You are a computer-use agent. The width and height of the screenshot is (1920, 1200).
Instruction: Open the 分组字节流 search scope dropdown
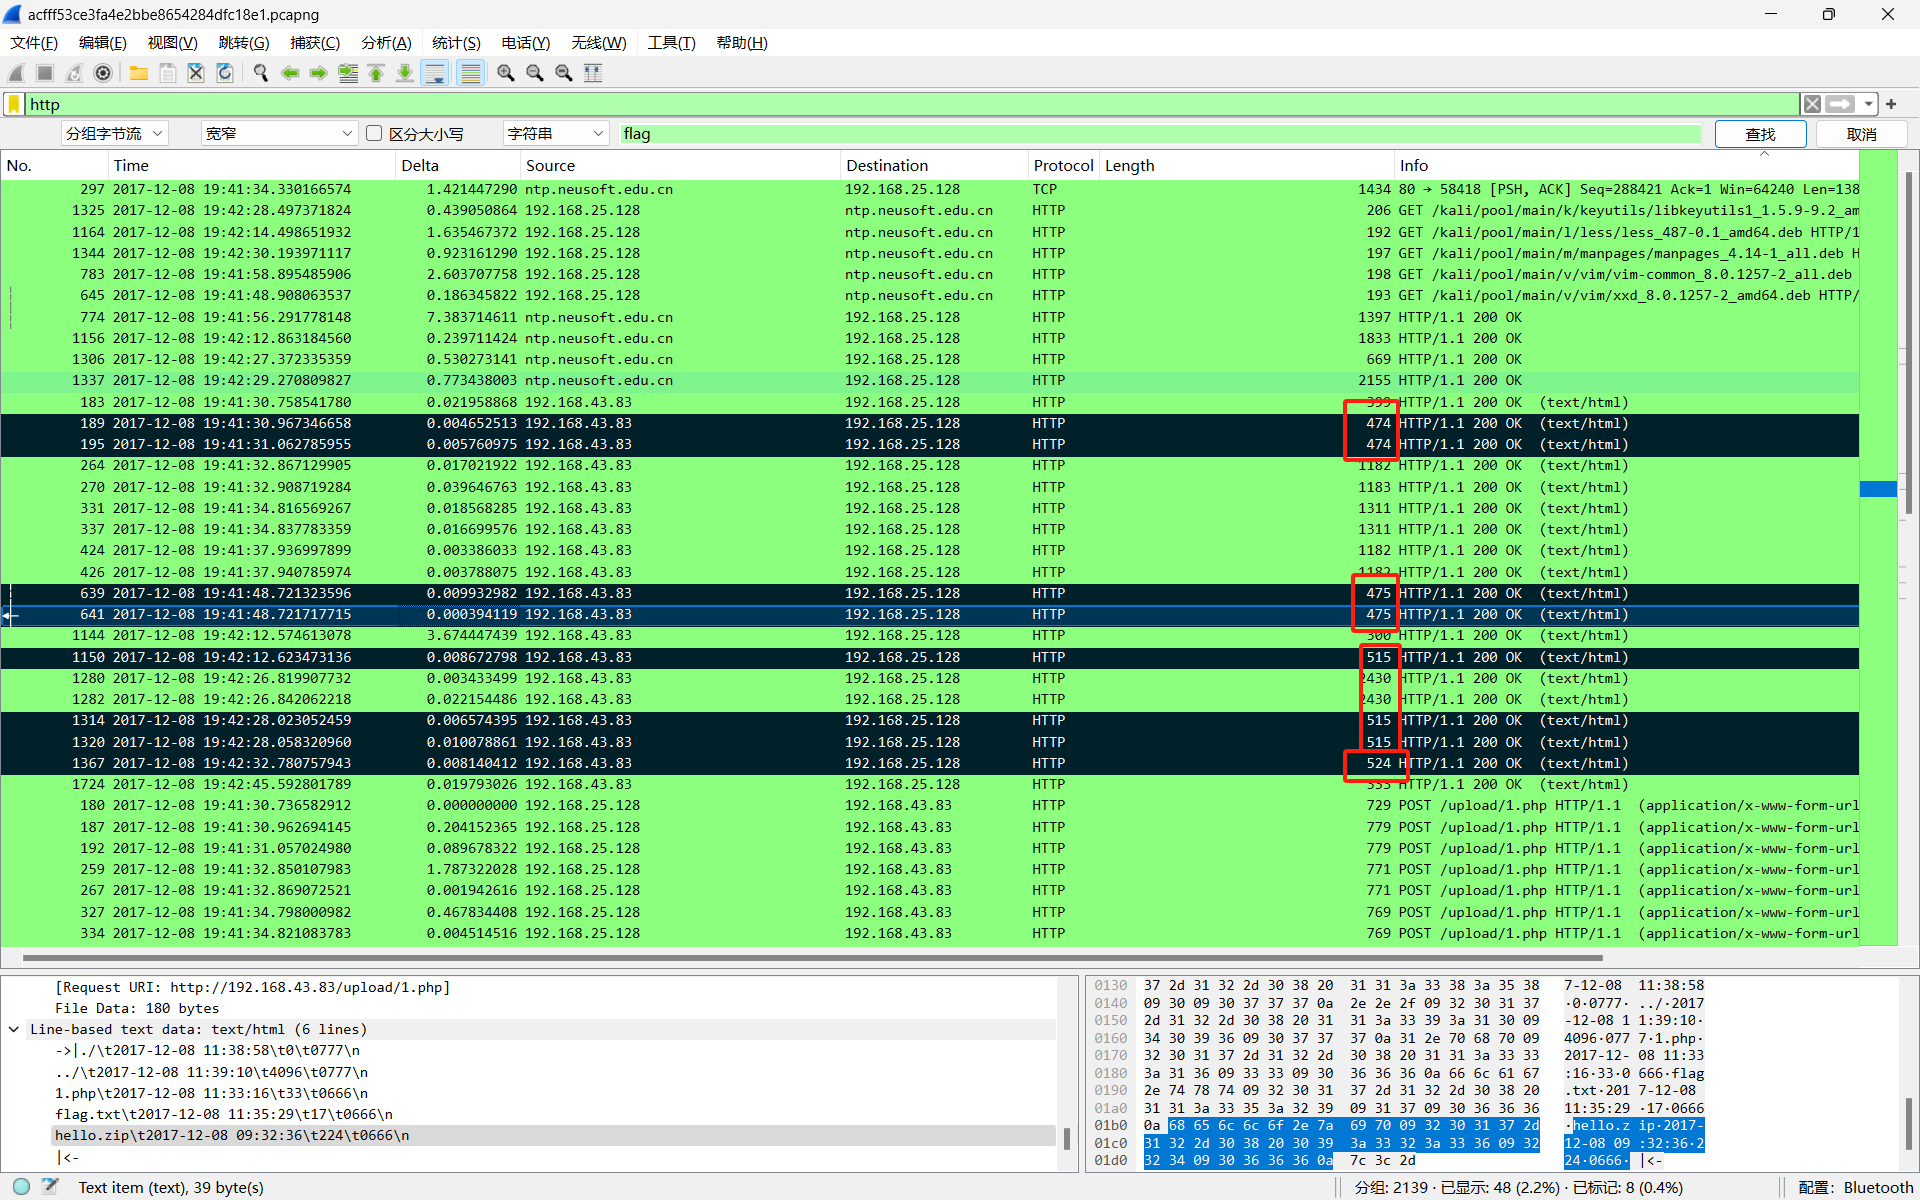(x=113, y=133)
